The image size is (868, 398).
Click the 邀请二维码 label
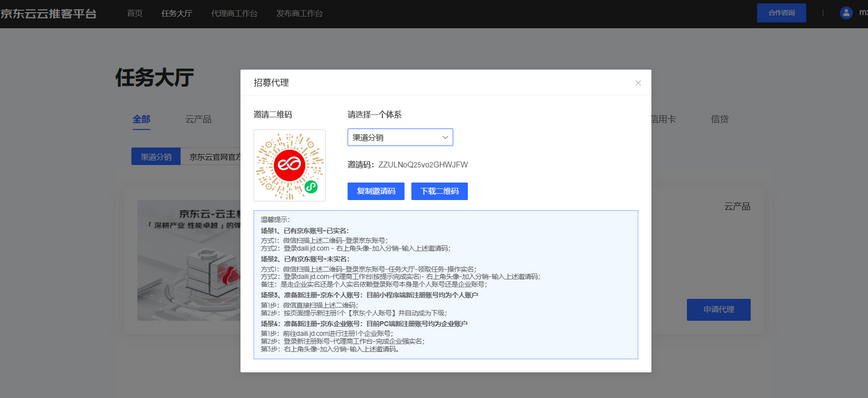coord(273,115)
